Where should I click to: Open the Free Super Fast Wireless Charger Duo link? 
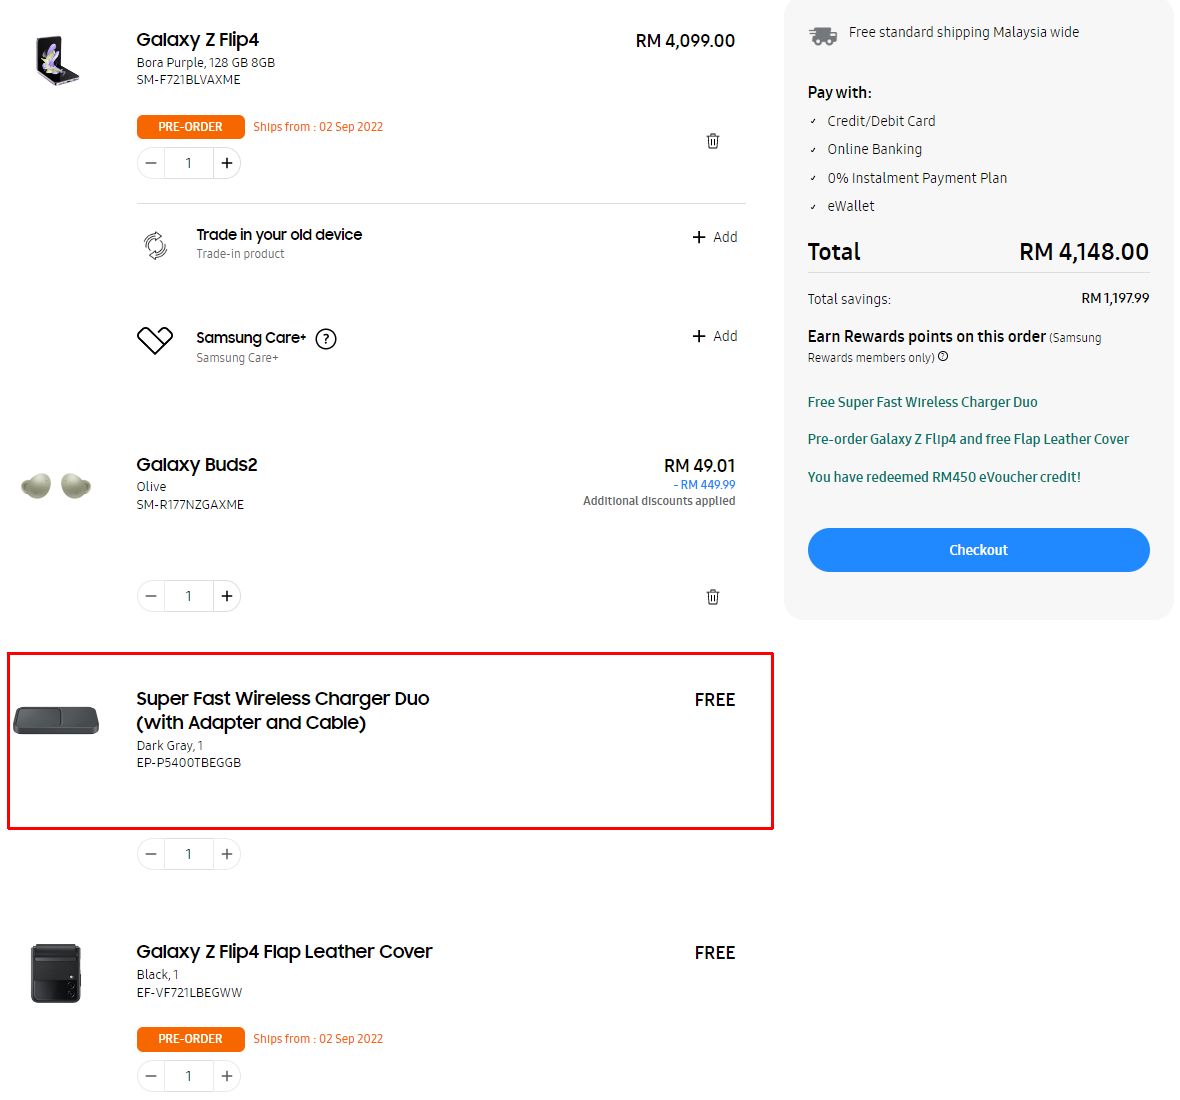click(x=922, y=402)
